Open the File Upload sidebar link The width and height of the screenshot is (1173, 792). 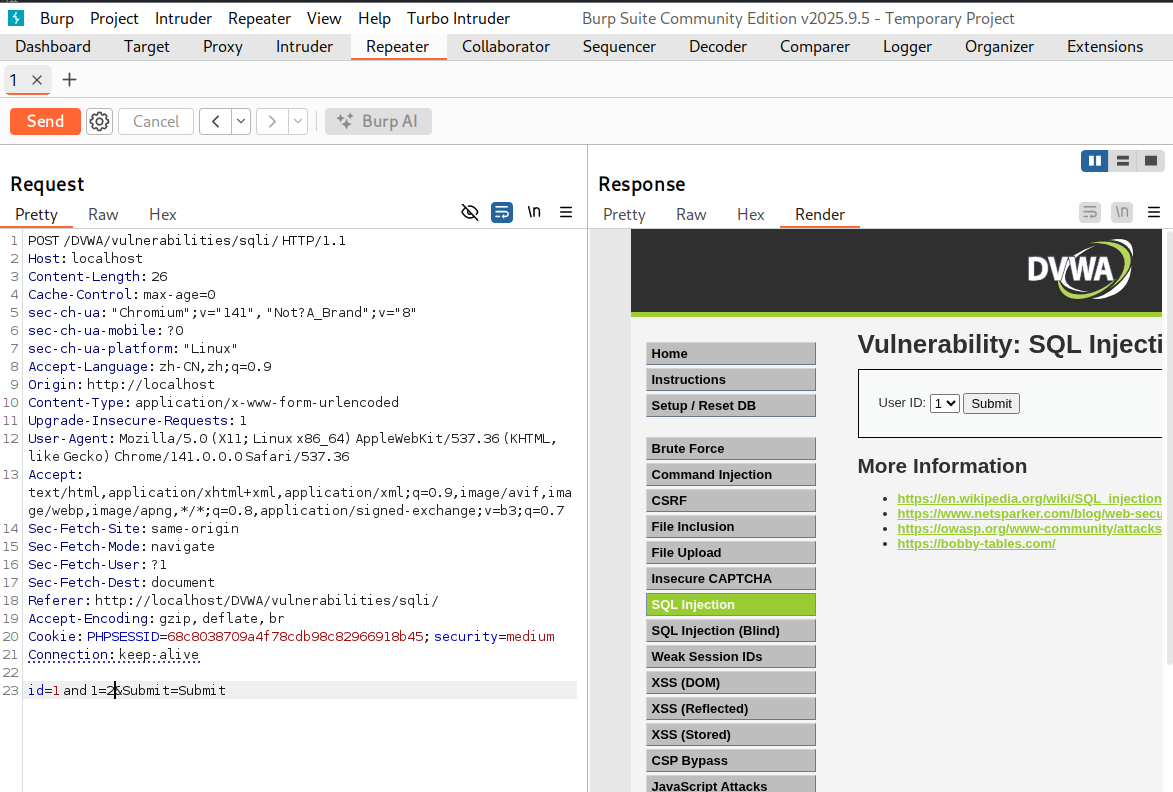click(x=731, y=553)
